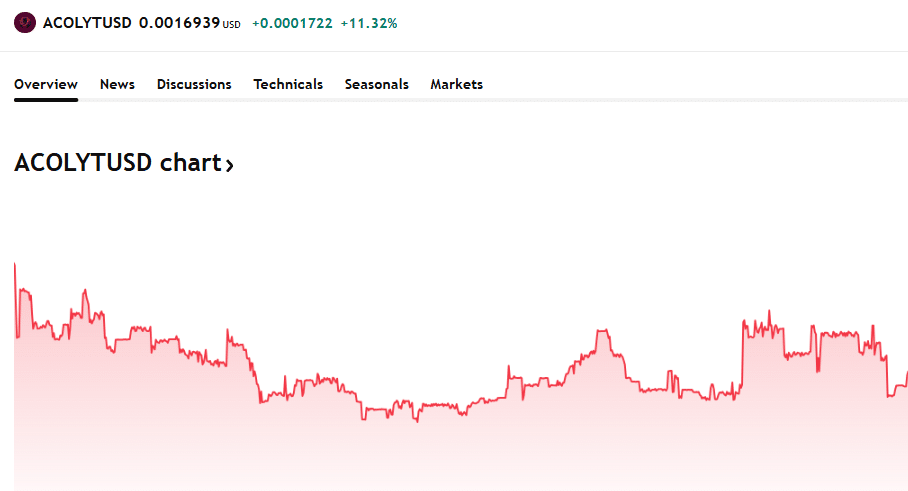Go to the Technicals tab
This screenshot has height=491, width=908.
tap(288, 85)
